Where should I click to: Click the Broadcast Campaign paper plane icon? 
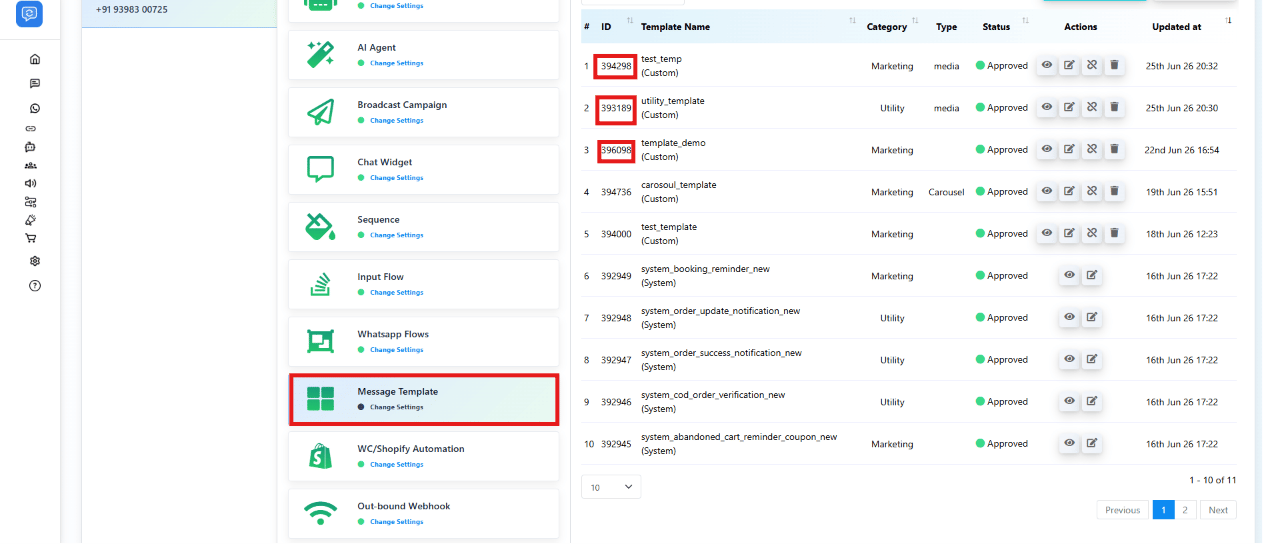[320, 112]
